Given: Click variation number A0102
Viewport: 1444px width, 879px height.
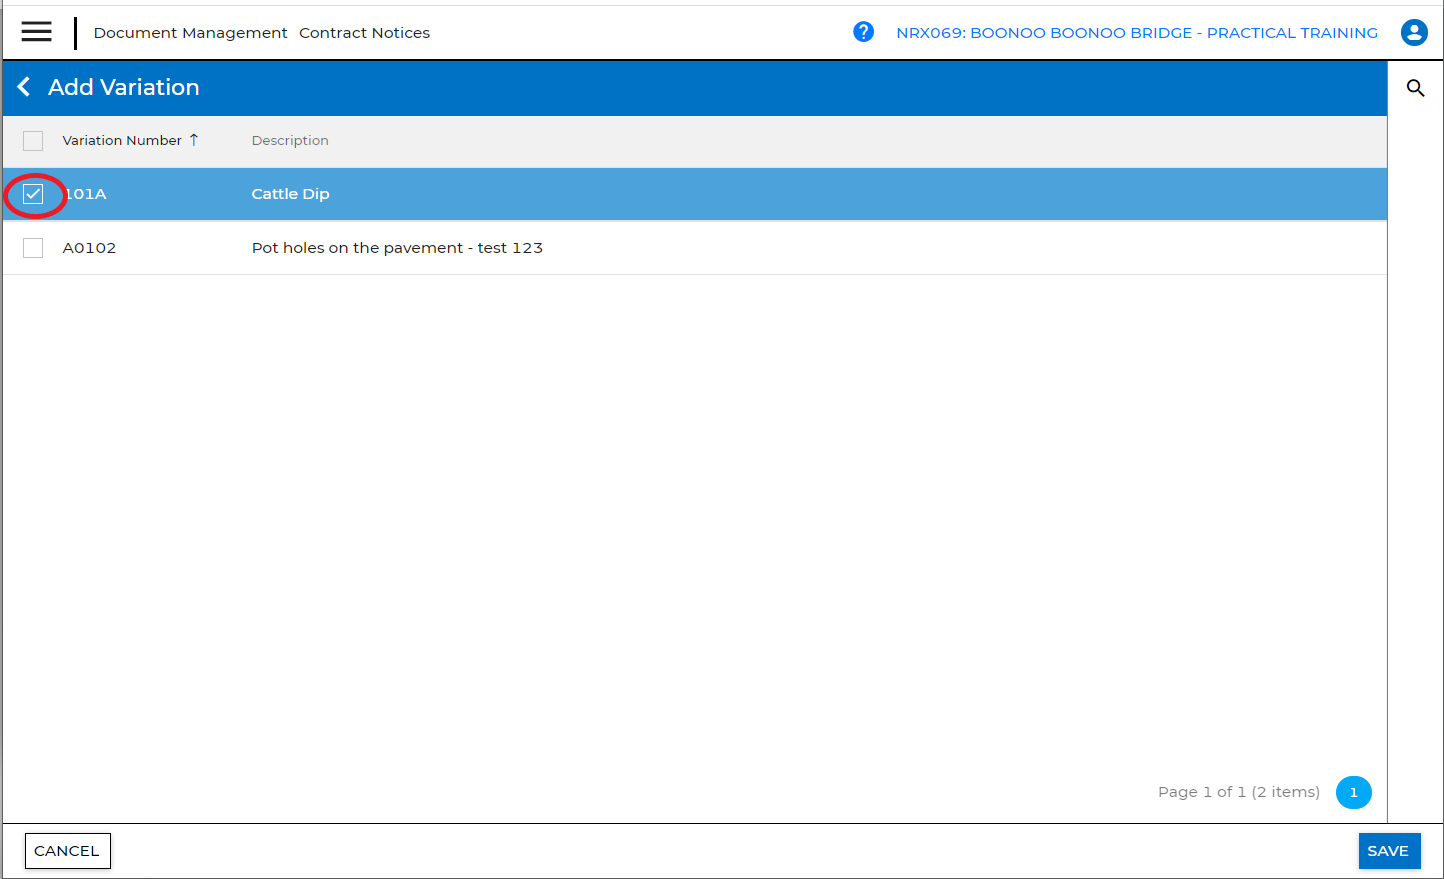Looking at the screenshot, I should click(x=89, y=248).
